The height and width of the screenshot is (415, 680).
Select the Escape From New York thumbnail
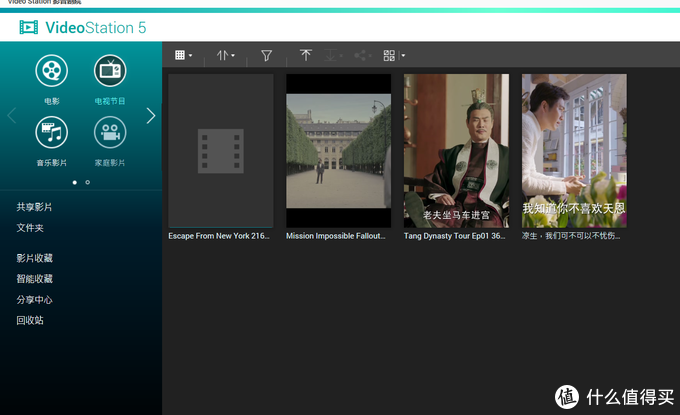click(221, 151)
